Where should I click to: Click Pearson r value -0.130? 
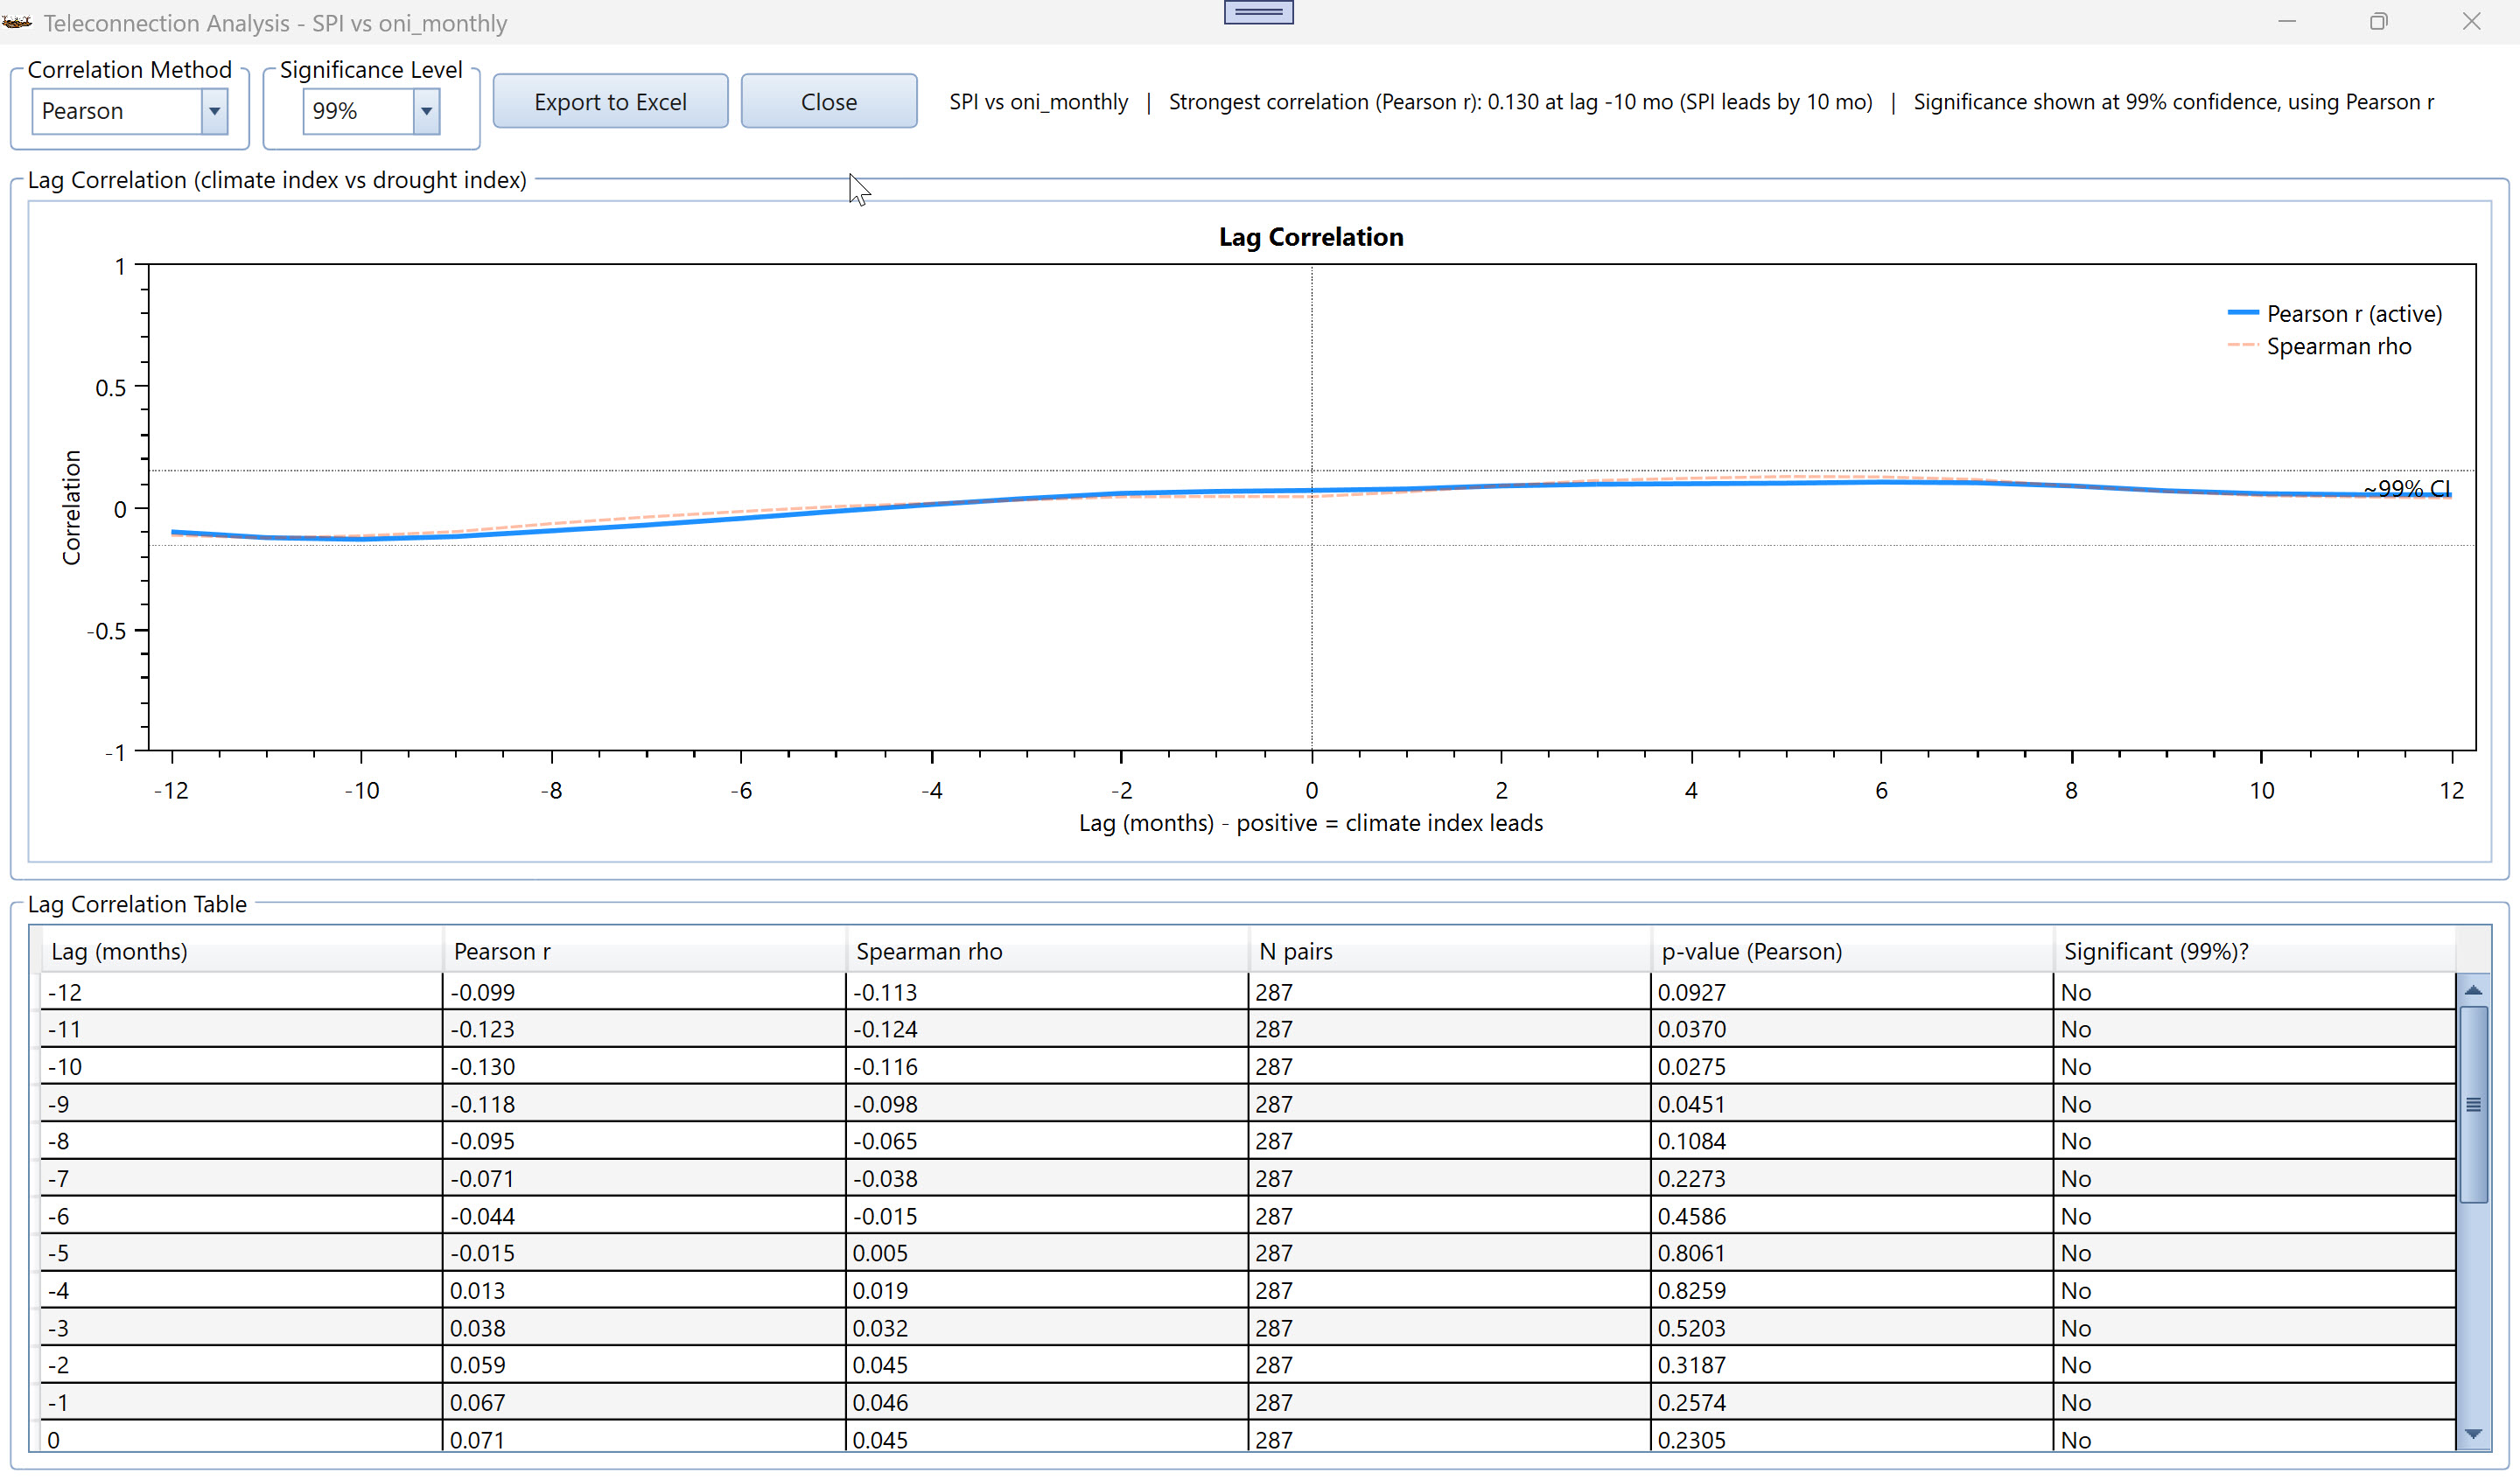tap(644, 1066)
